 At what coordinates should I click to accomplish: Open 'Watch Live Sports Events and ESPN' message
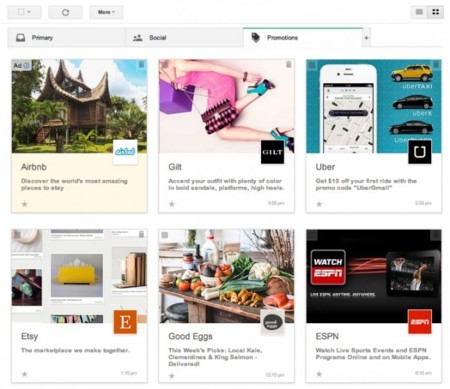coord(373,354)
